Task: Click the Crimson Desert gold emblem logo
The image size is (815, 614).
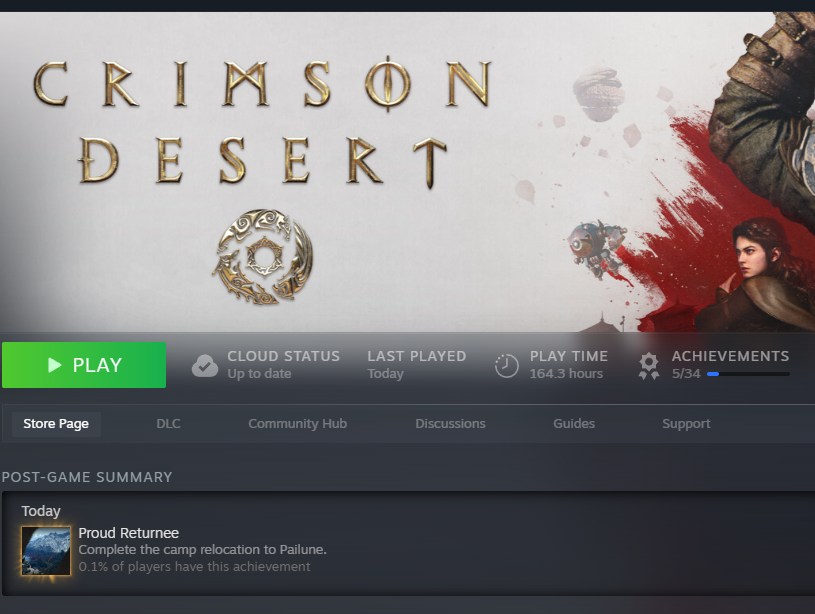Action: pyautogui.click(x=262, y=256)
